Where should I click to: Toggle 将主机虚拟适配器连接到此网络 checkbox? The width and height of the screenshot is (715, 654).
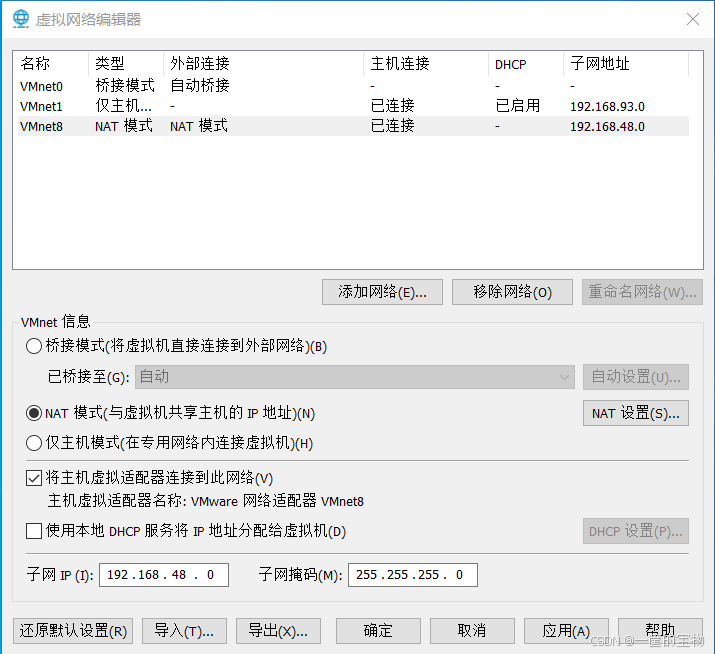34,478
